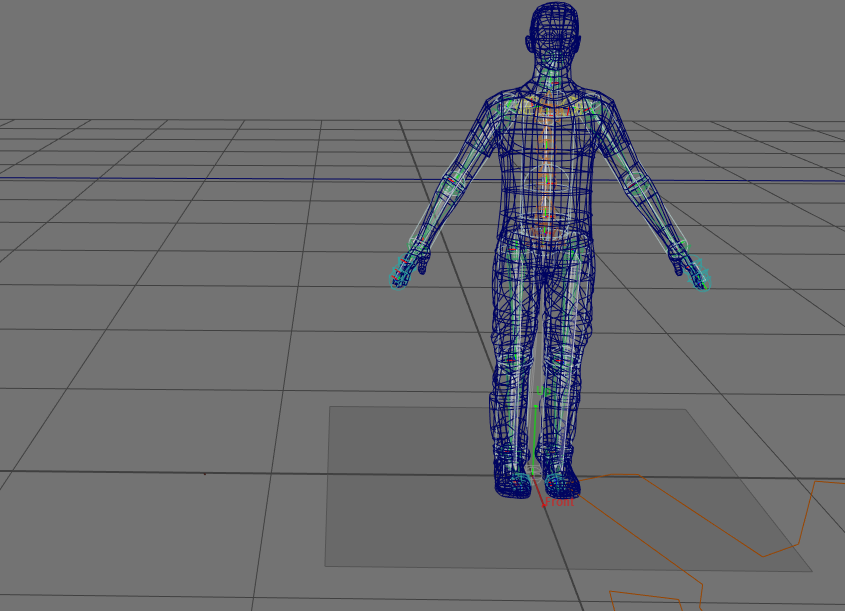845x611 pixels.
Task: Select the cyan foot controller on the right shoe
Action: pos(557,483)
